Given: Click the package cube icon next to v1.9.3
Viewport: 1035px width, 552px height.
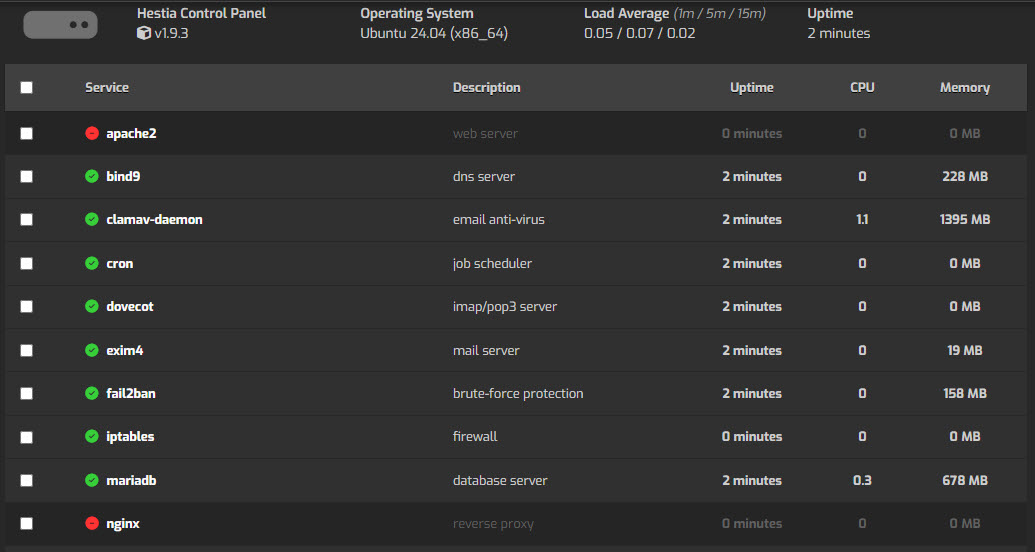Looking at the screenshot, I should [x=143, y=33].
